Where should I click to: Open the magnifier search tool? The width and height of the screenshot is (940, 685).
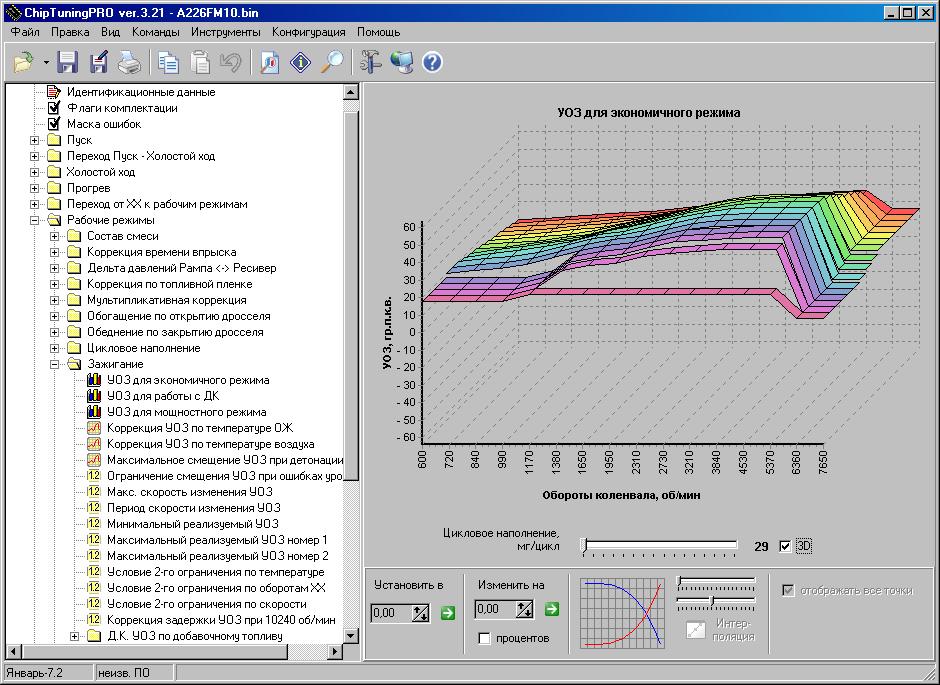(x=332, y=63)
